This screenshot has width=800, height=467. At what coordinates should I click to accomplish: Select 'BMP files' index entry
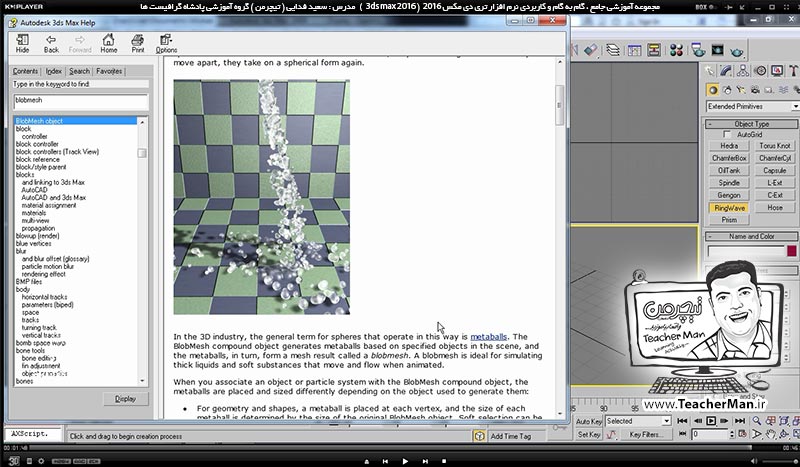coord(29,282)
